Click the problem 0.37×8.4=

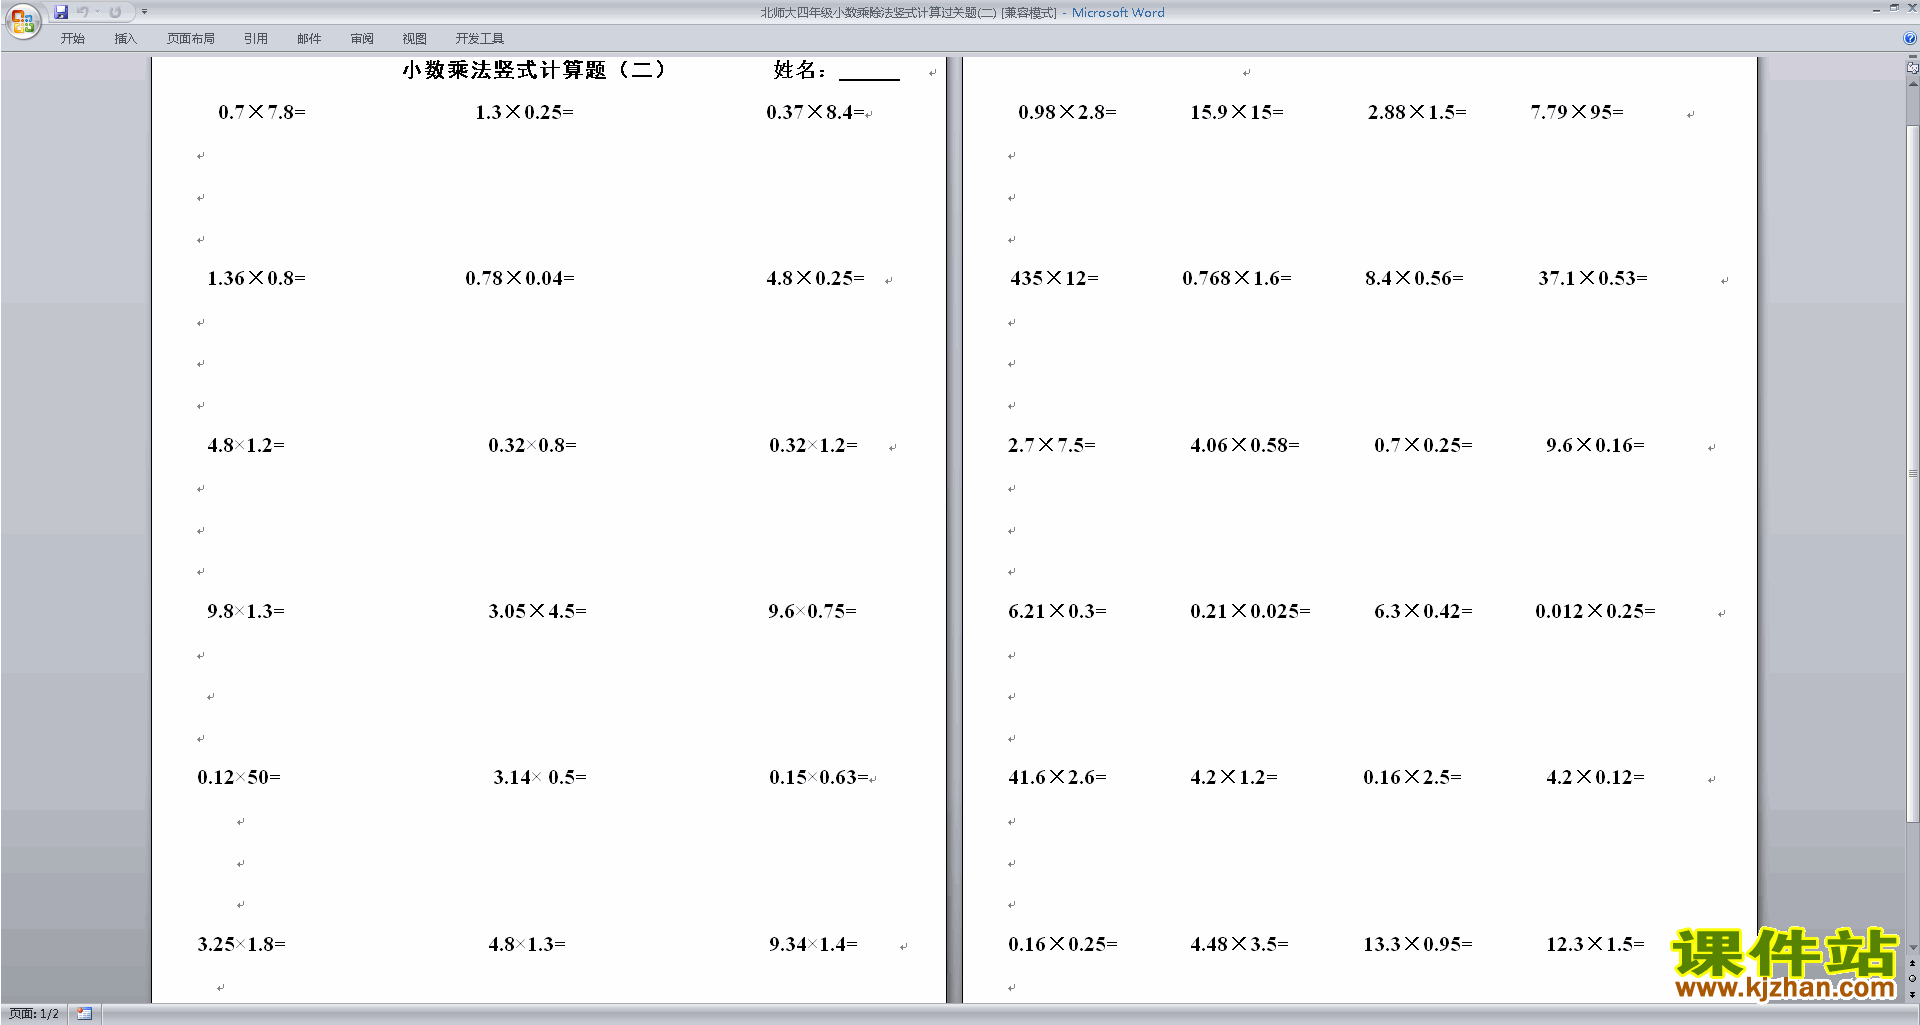click(815, 112)
